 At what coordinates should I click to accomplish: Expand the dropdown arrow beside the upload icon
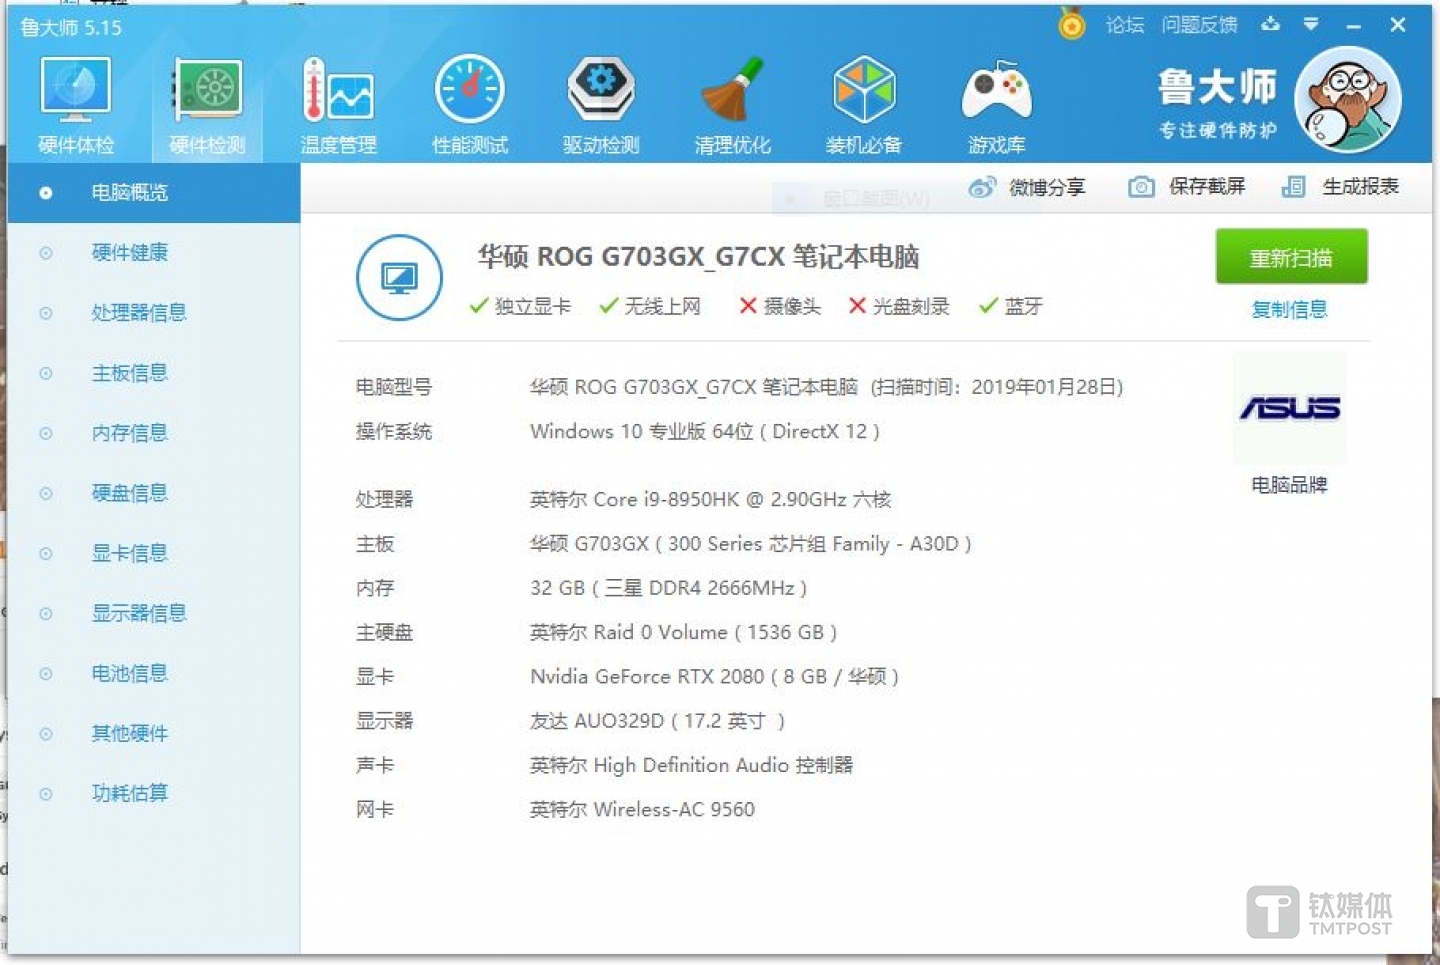(1310, 25)
